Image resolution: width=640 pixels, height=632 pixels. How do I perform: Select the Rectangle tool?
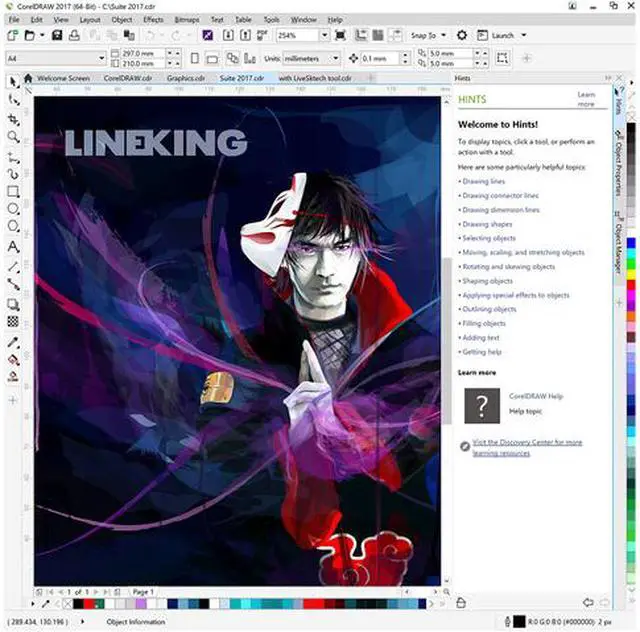coord(13,191)
